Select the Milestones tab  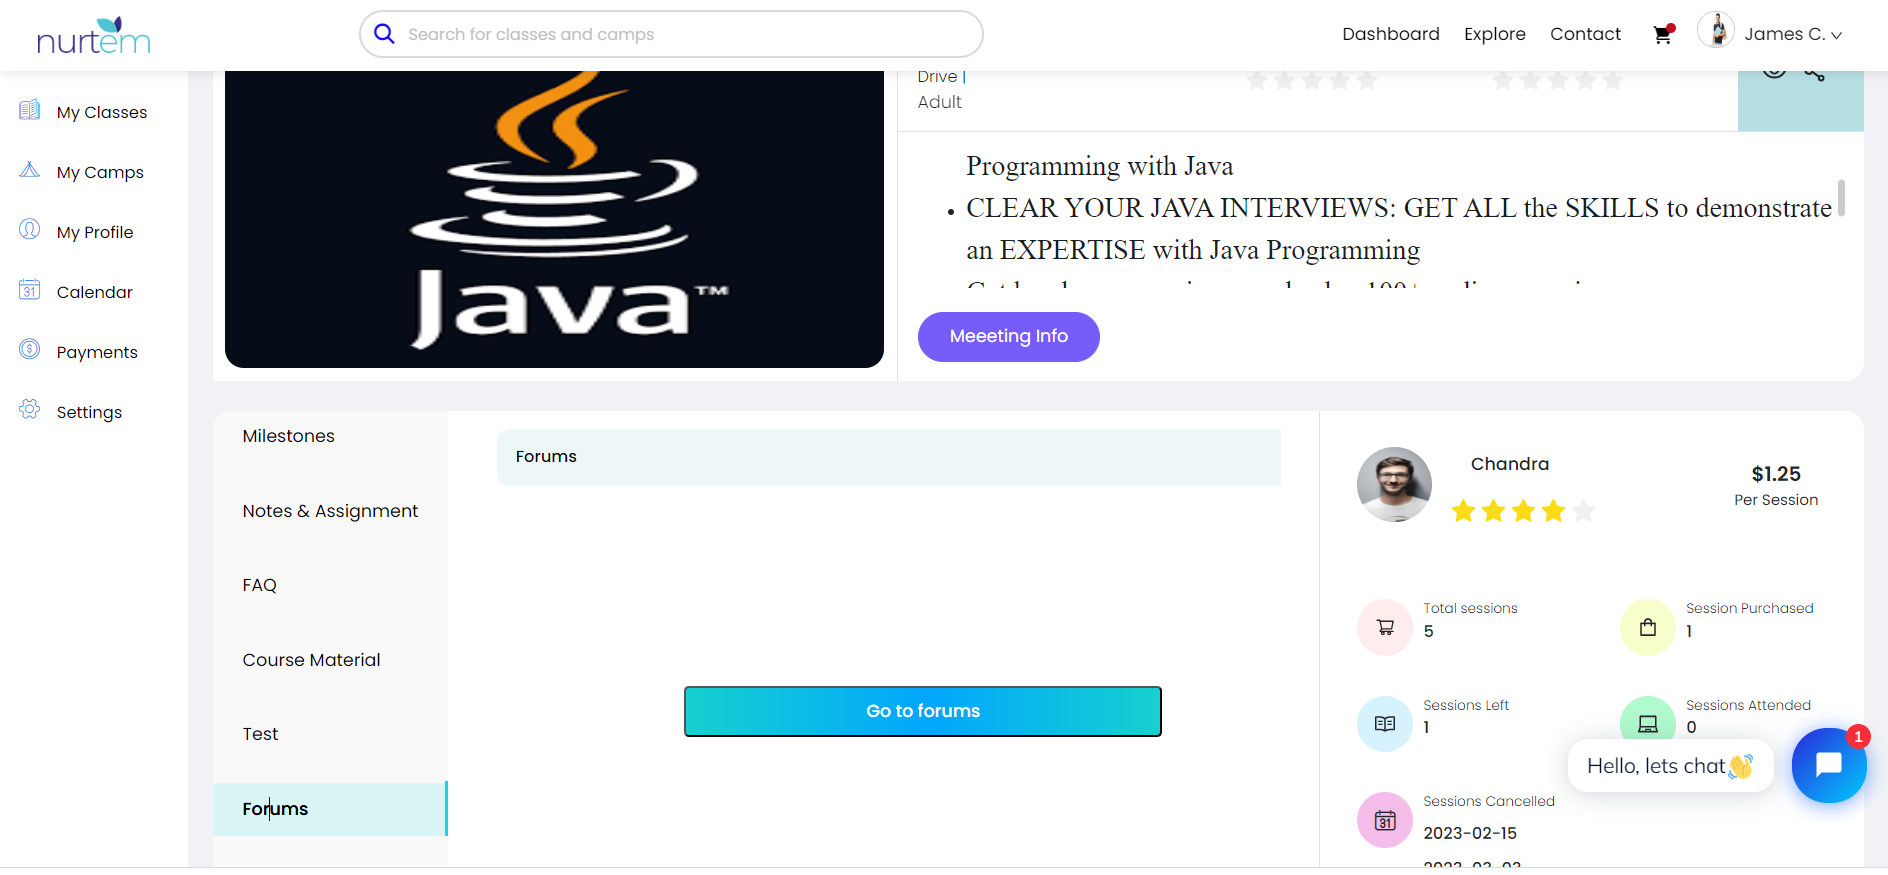tap(288, 436)
